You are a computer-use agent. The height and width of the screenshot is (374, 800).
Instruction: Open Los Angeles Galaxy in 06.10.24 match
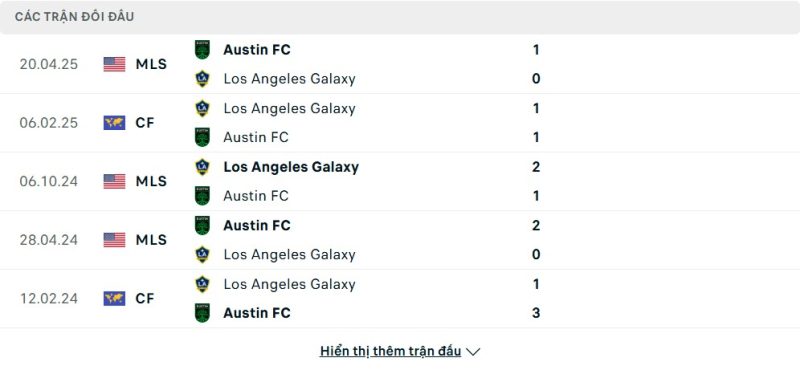pyautogui.click(x=291, y=167)
